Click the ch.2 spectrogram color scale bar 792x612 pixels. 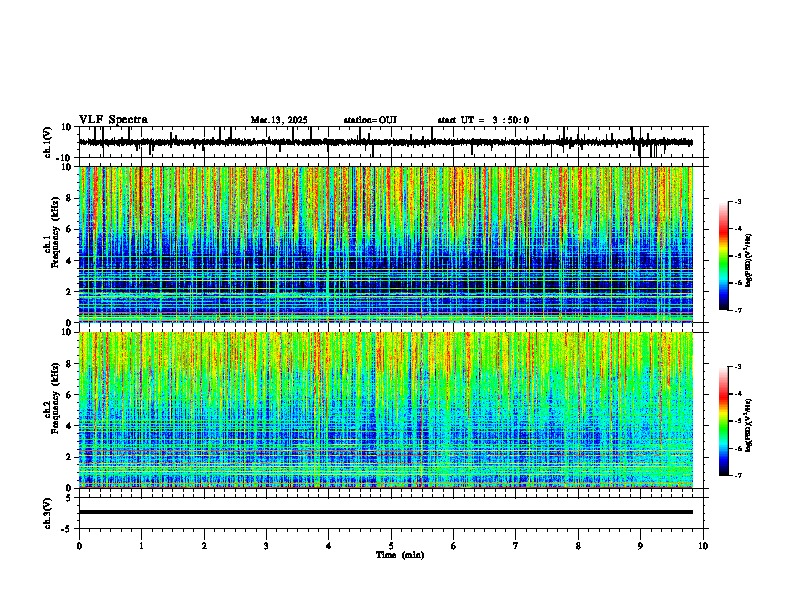723,421
